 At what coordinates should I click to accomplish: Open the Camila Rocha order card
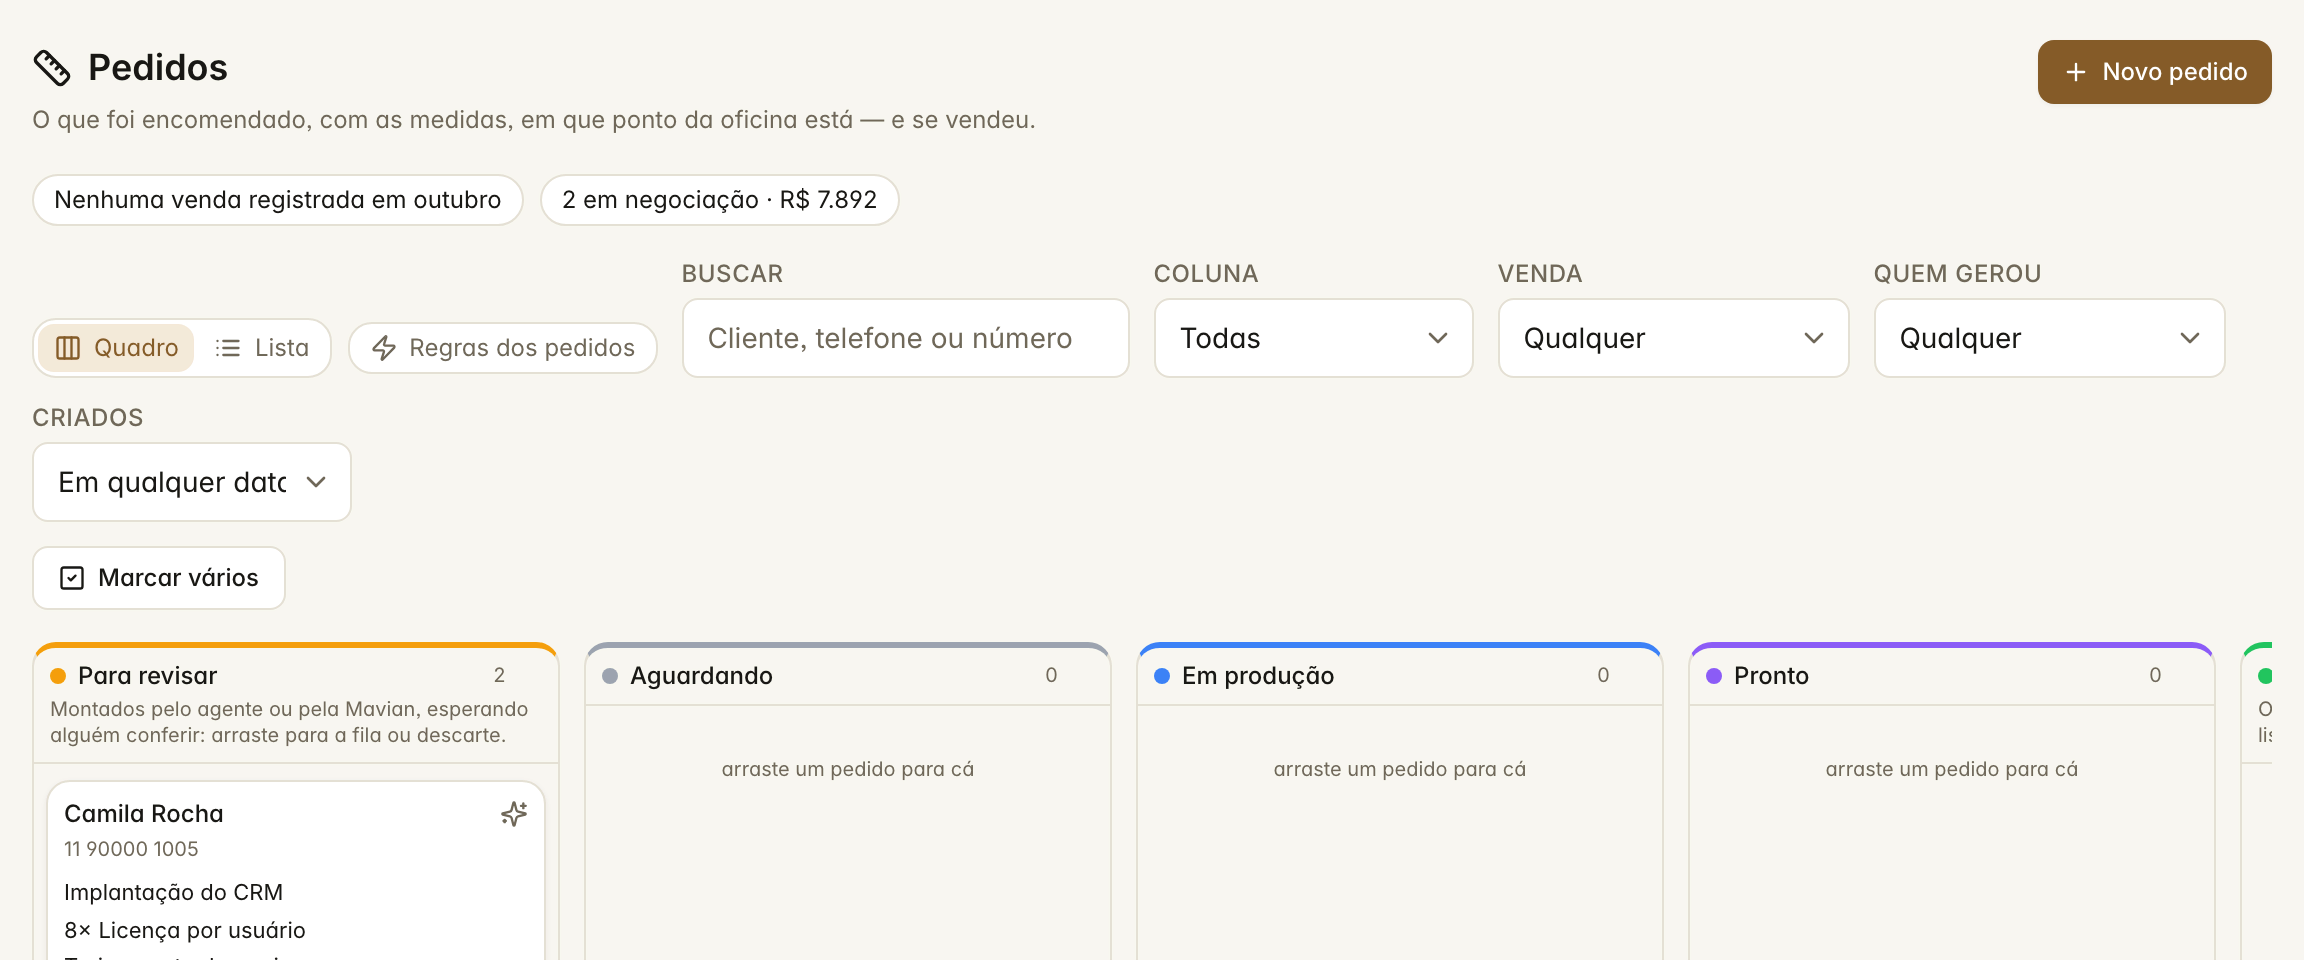pos(296,870)
